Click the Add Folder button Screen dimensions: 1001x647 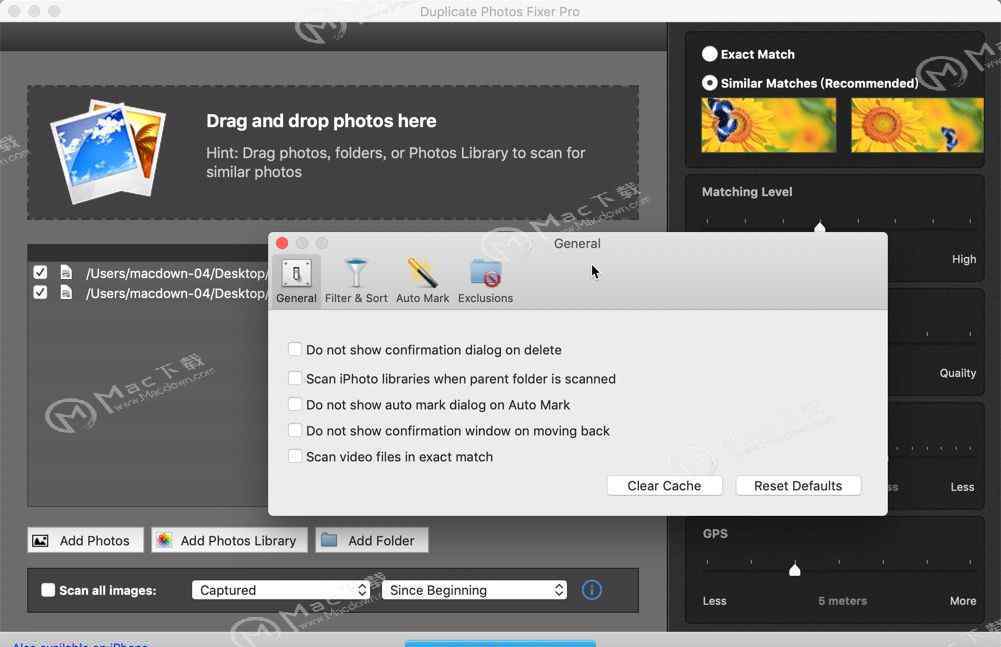[x=372, y=540]
